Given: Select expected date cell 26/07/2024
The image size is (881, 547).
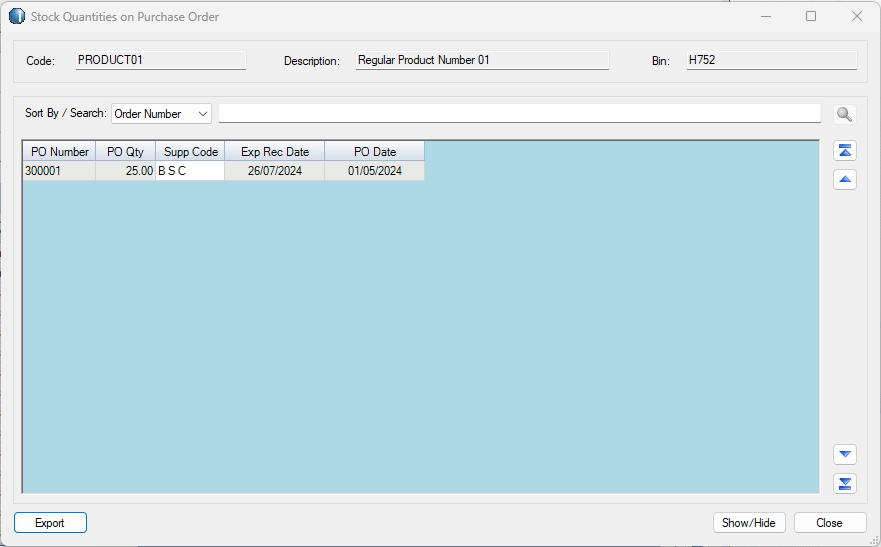Looking at the screenshot, I should (275, 171).
